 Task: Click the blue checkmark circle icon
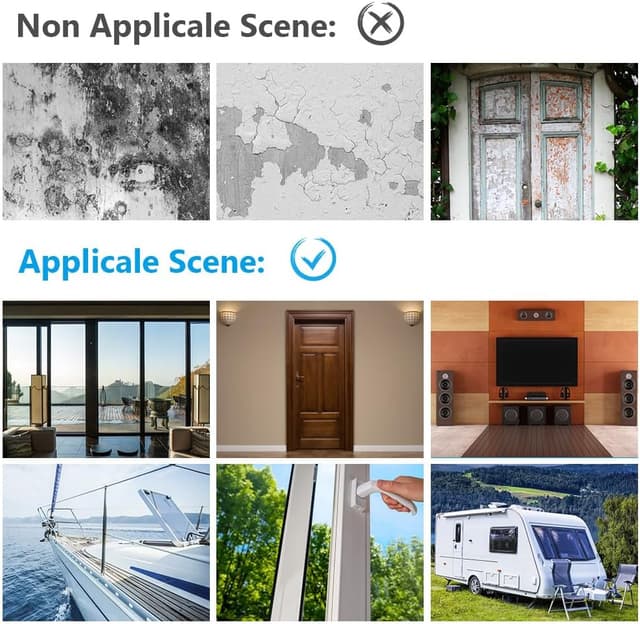[313, 260]
